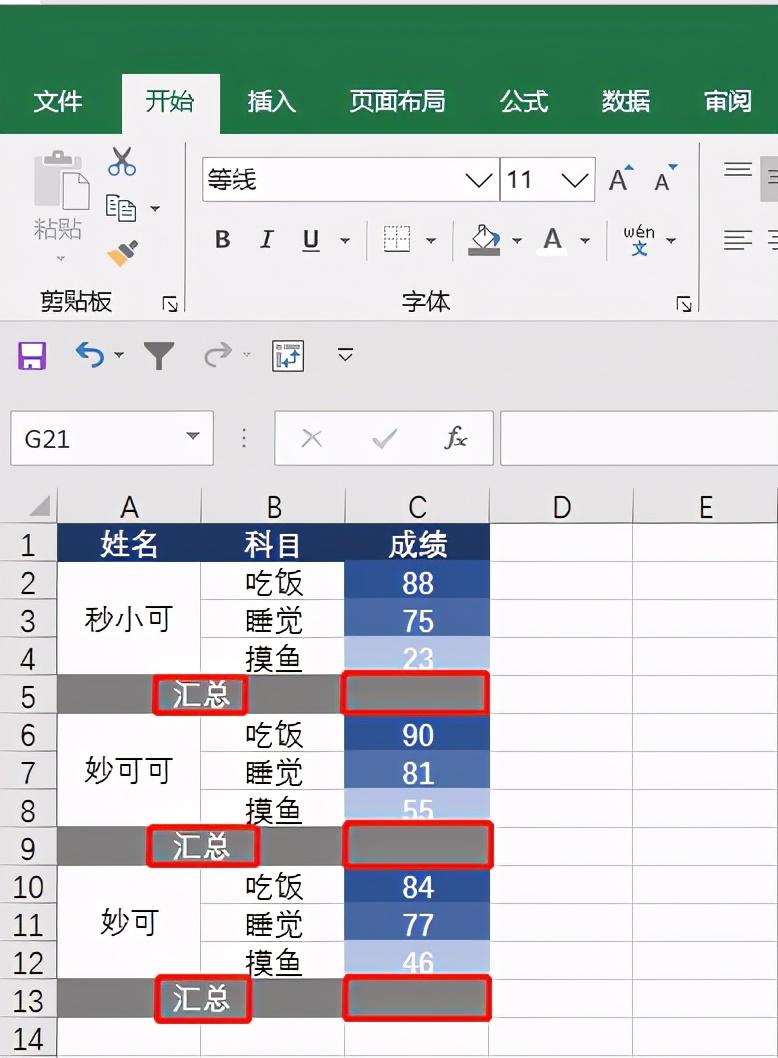
Task: Open font color dropdown arrow
Action: [x=585, y=240]
